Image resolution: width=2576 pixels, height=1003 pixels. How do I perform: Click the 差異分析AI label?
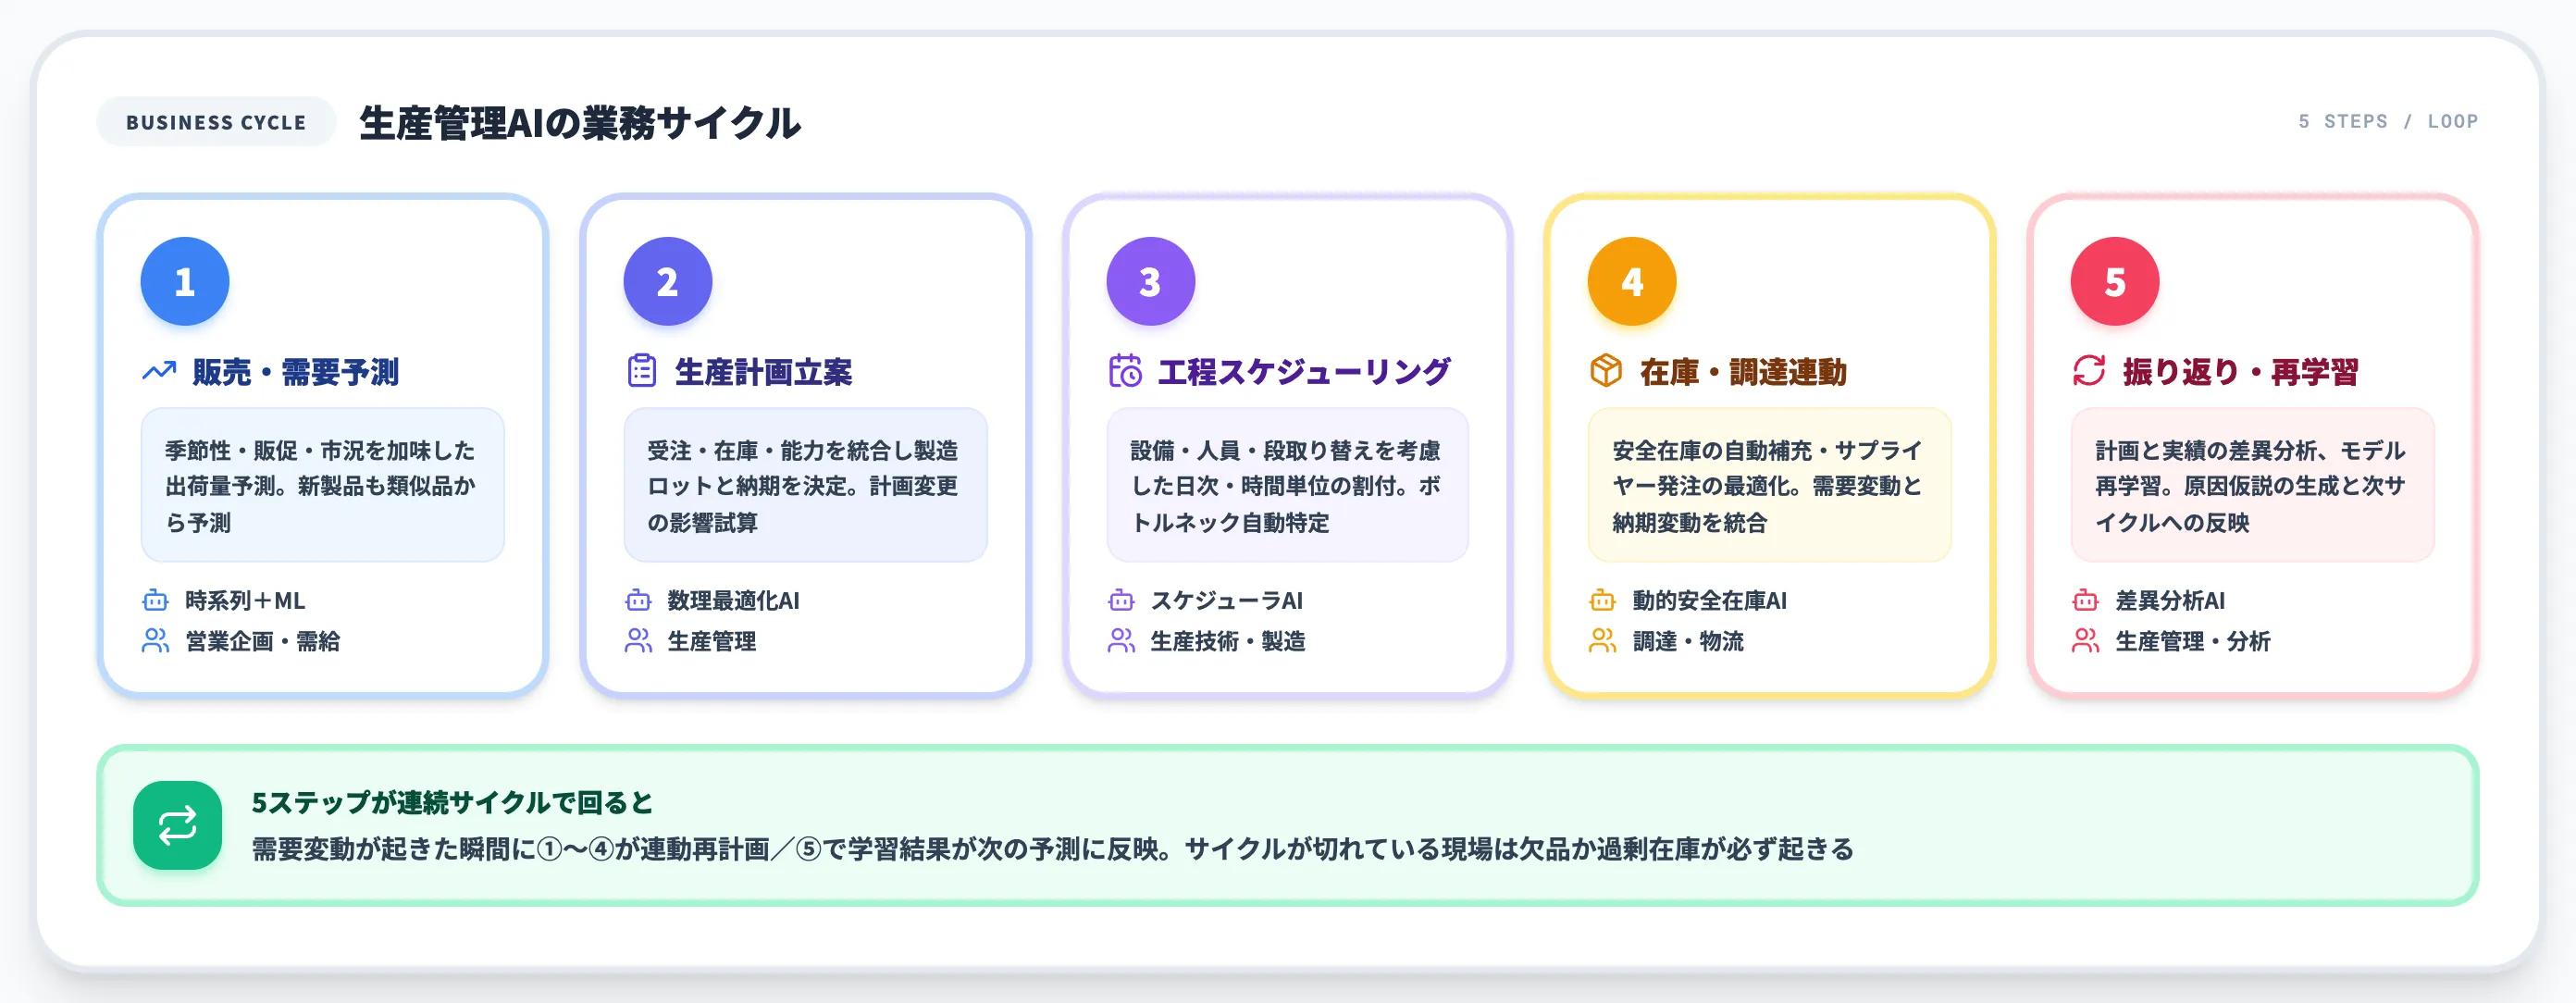(2170, 600)
